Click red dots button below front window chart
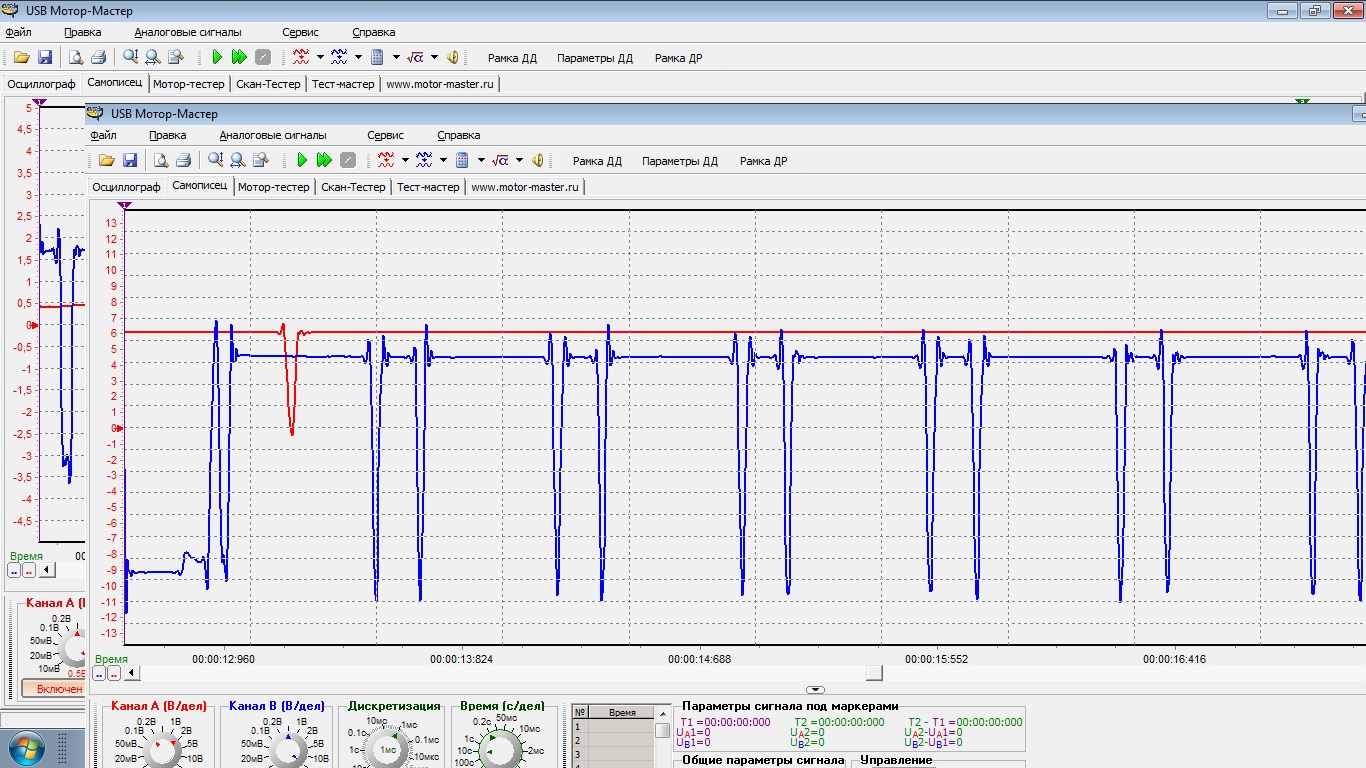This screenshot has height=768, width=1366. (114, 673)
